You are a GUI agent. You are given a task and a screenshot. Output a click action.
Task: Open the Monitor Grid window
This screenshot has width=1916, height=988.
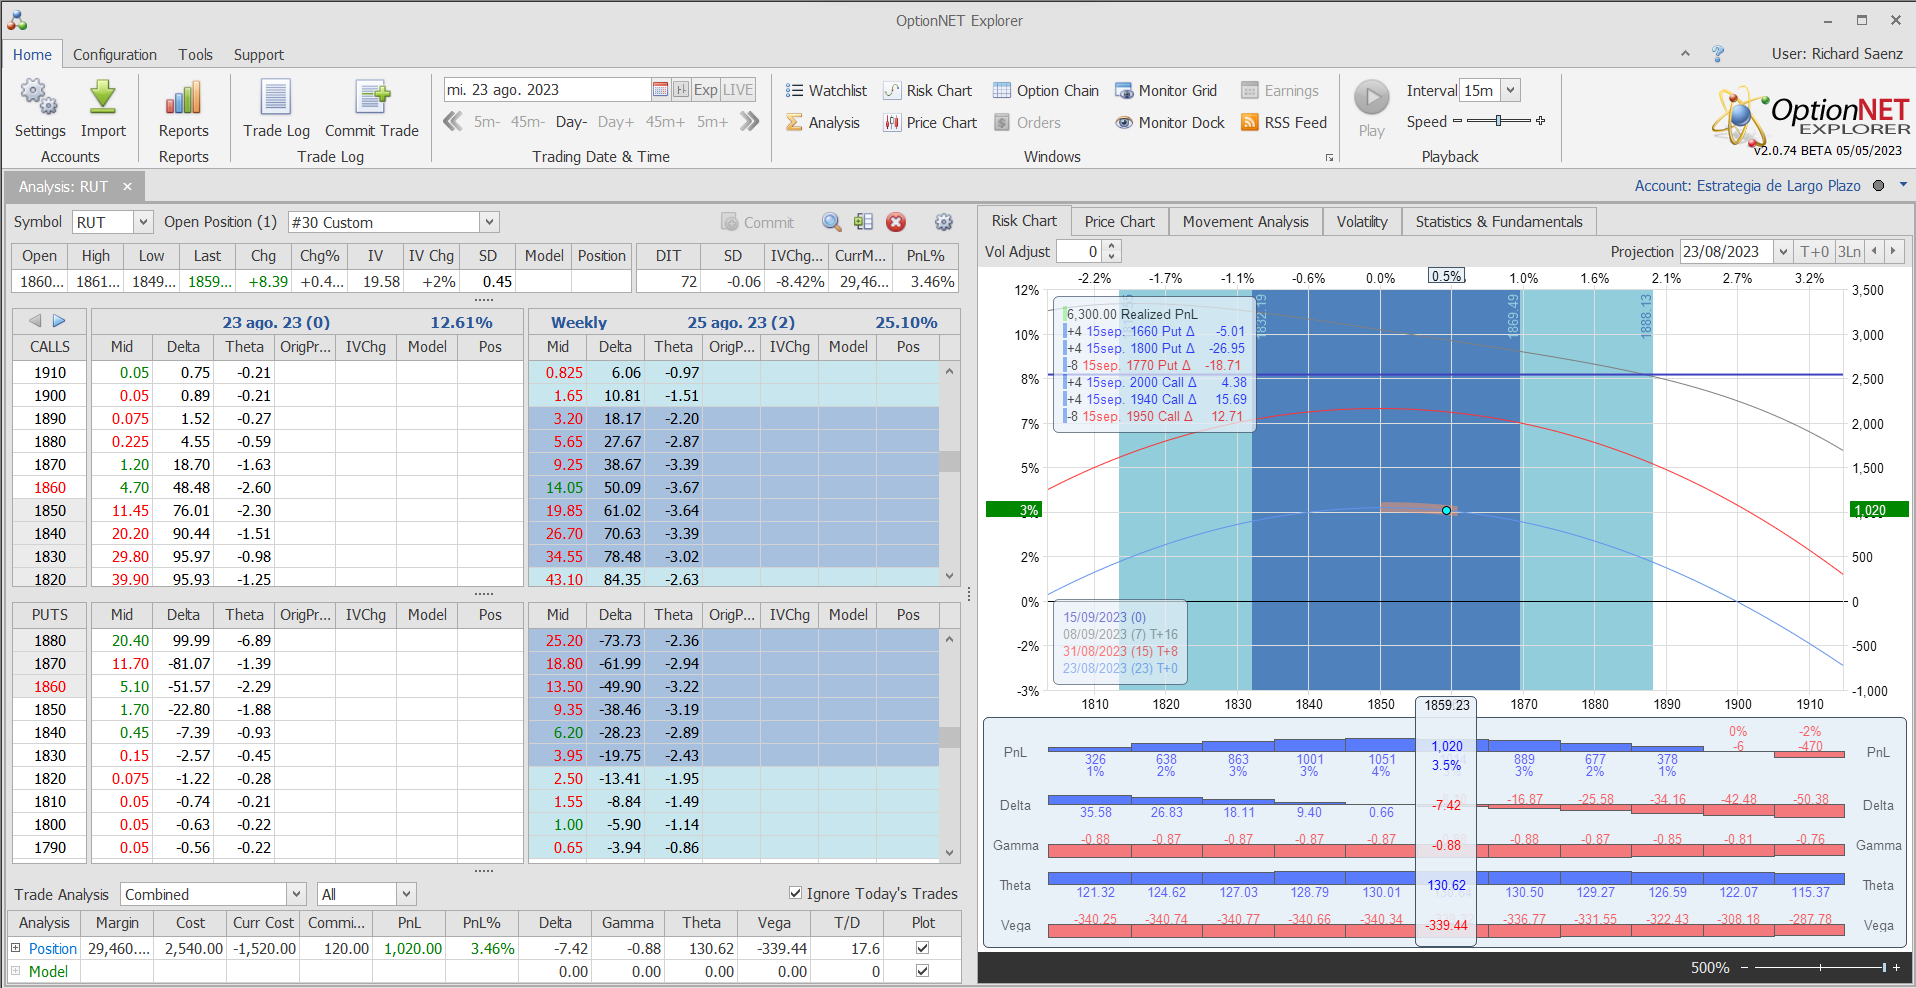pos(1166,90)
